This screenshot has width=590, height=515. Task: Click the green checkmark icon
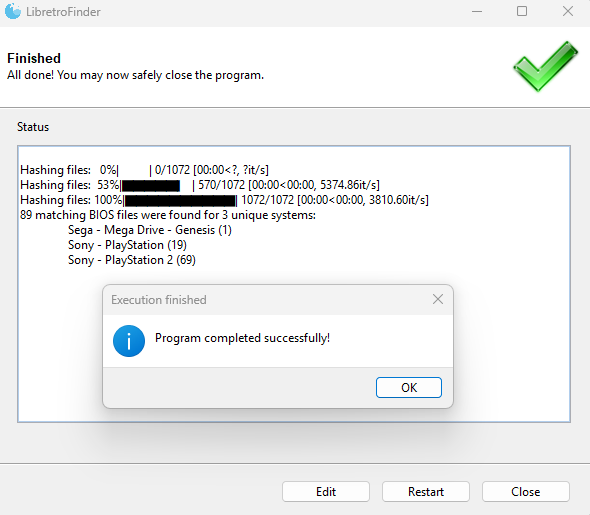(546, 66)
